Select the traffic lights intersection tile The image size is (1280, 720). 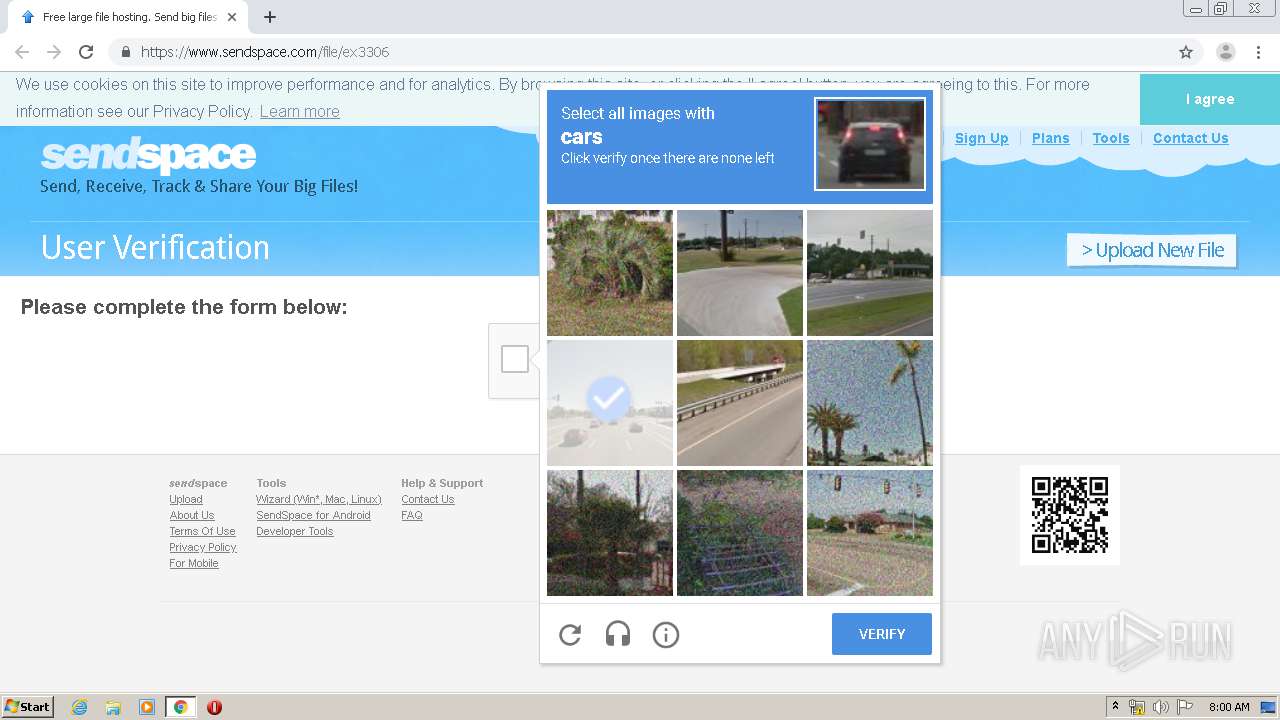click(870, 533)
